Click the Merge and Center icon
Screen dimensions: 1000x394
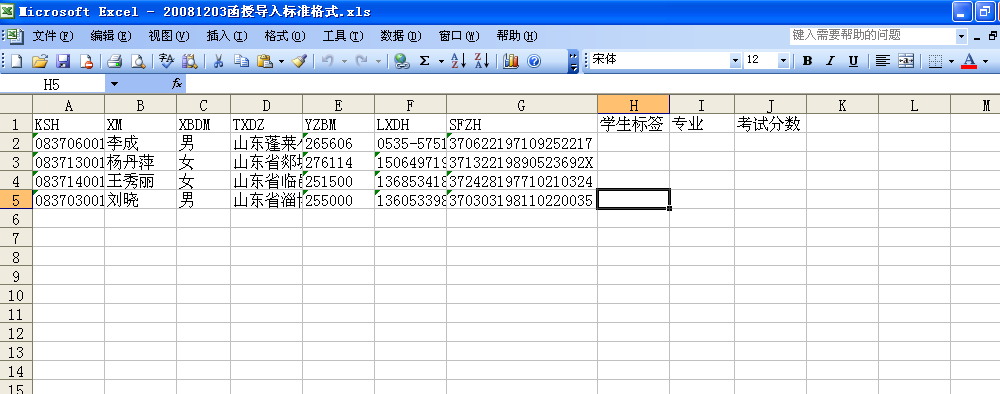click(x=906, y=61)
